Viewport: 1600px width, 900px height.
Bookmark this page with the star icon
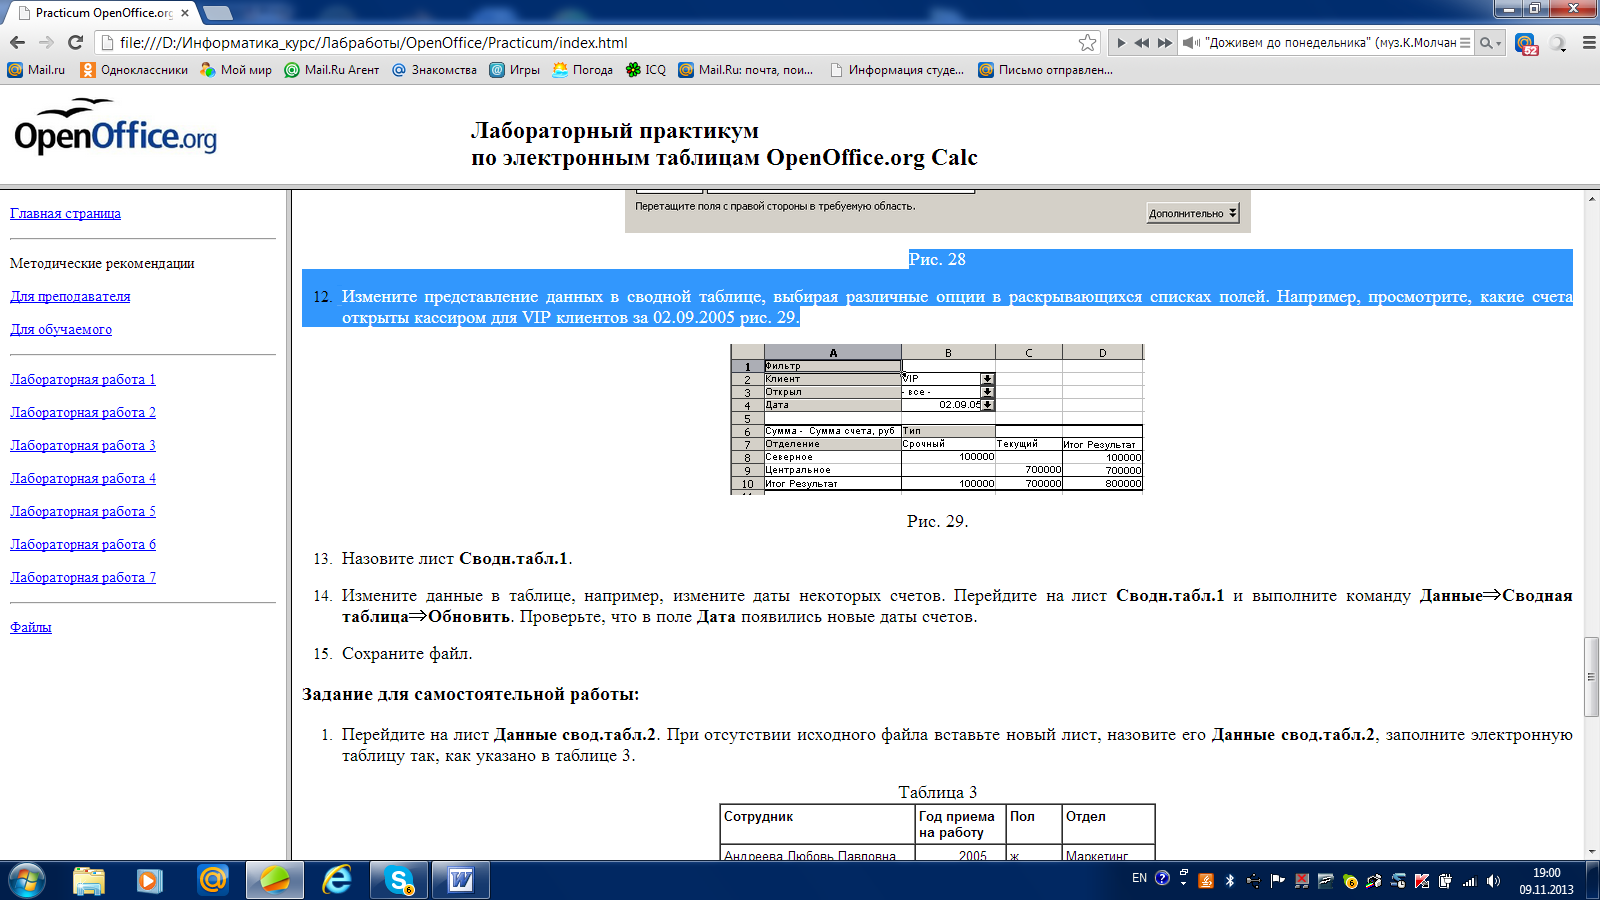click(x=1087, y=42)
